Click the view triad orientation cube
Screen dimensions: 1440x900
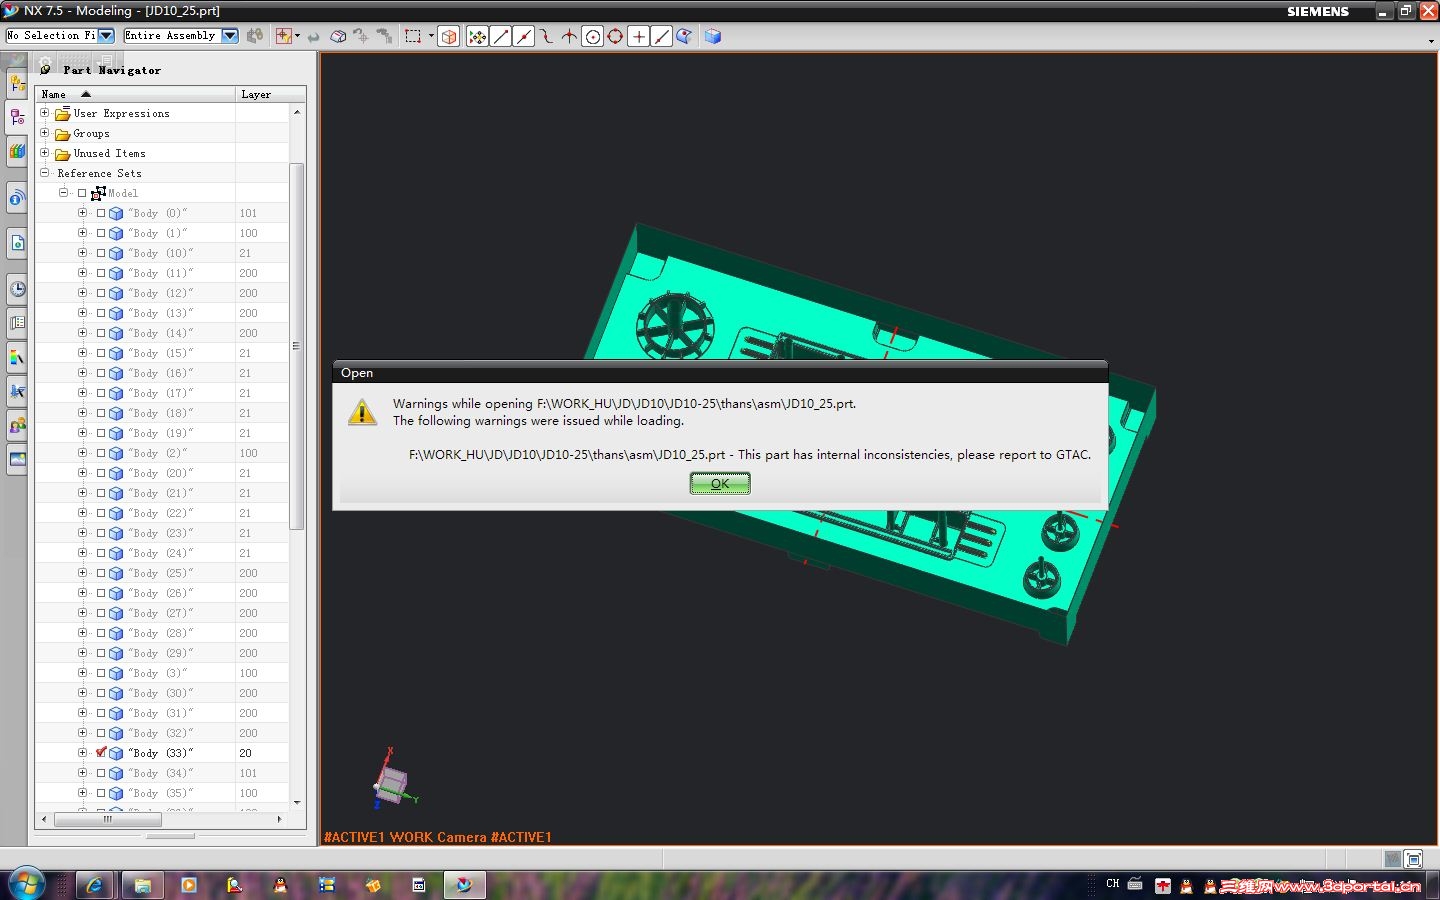point(392,785)
